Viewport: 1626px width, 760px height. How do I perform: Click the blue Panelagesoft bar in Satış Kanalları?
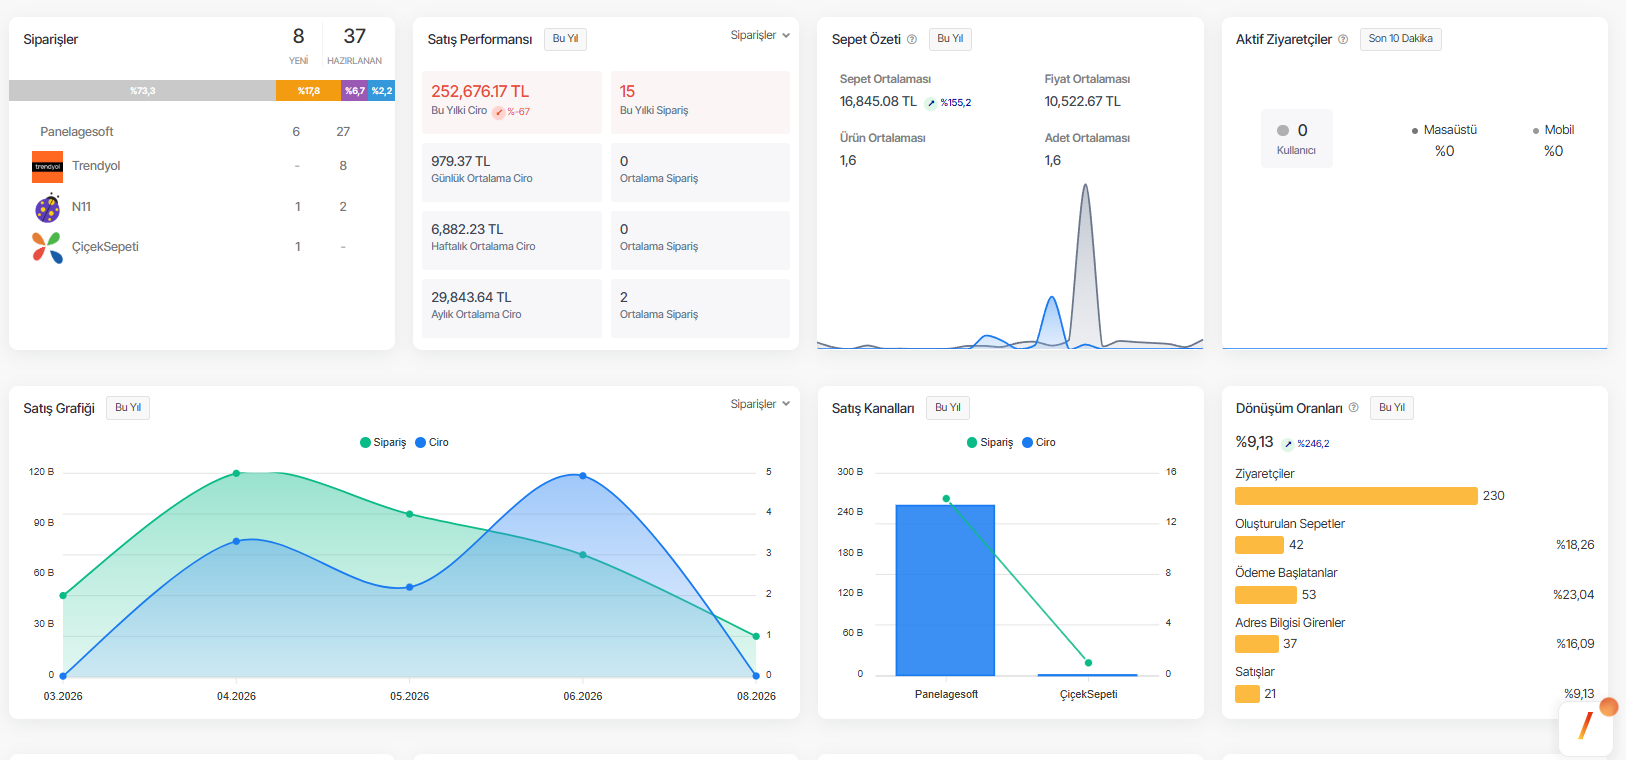click(x=945, y=590)
